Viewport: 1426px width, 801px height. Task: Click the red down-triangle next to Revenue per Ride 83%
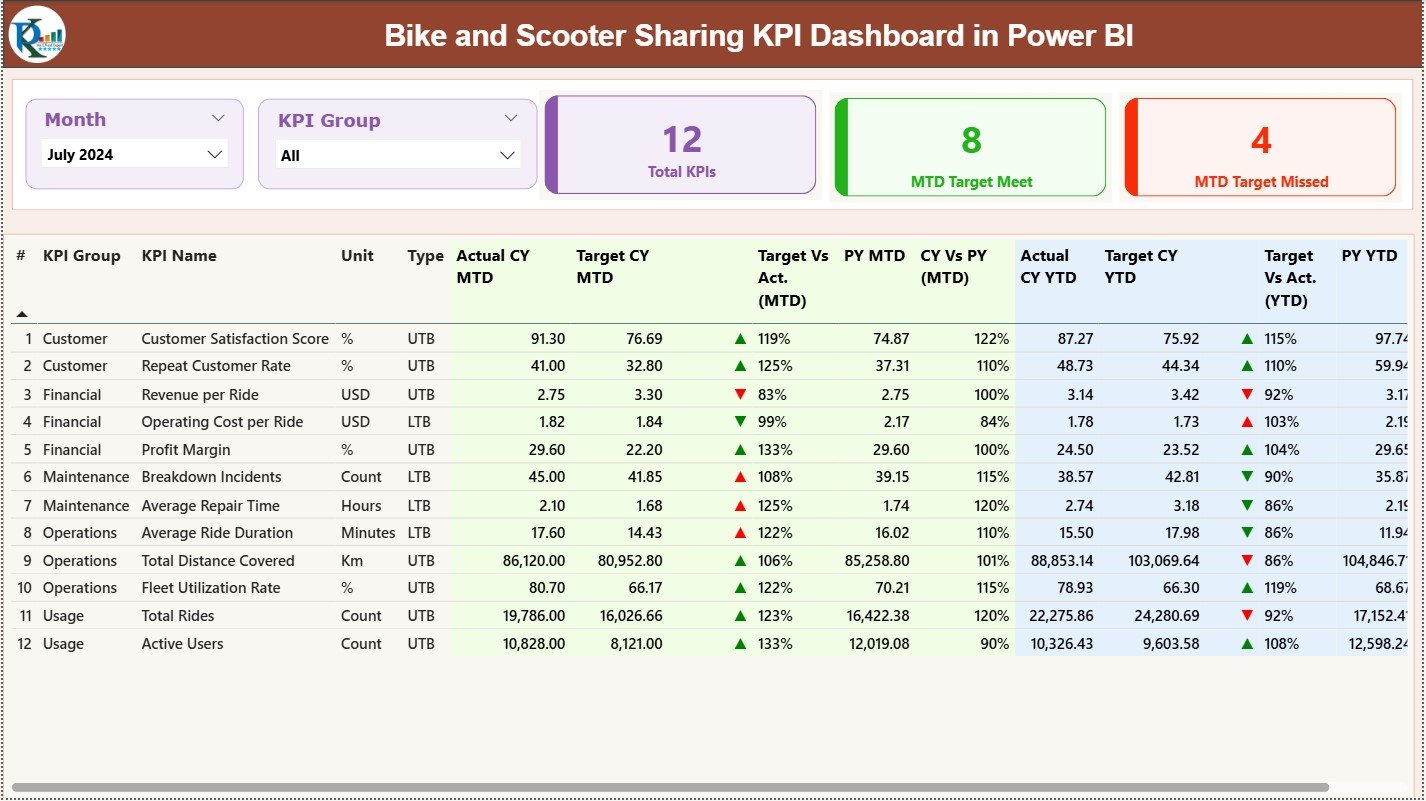pyautogui.click(x=741, y=394)
